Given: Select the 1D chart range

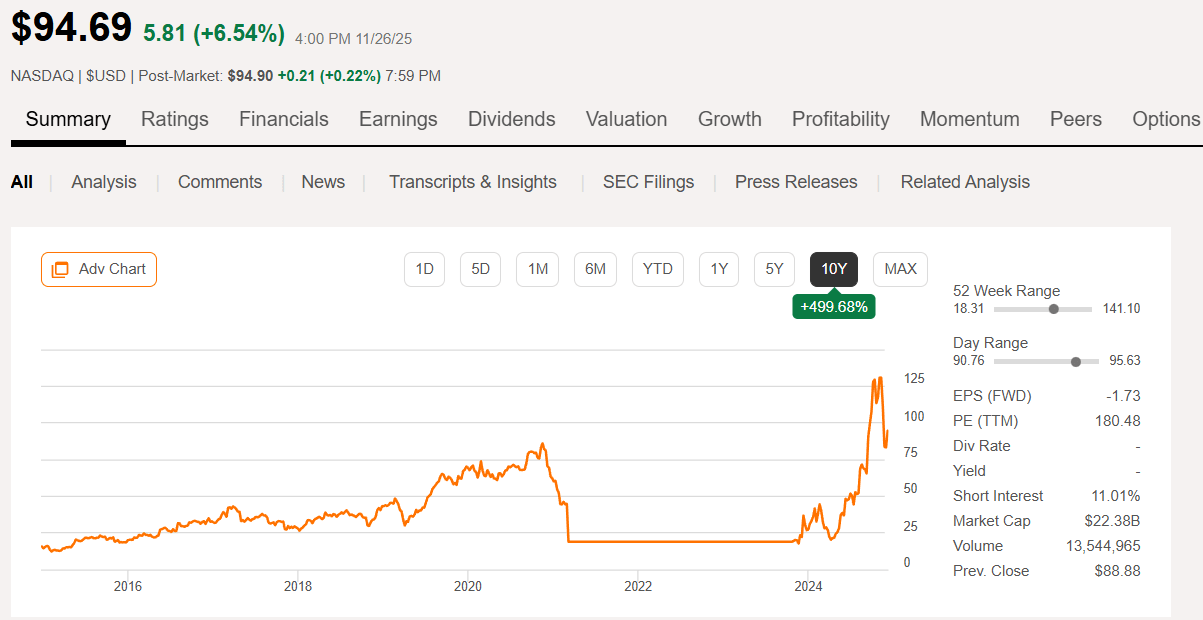Looking at the screenshot, I should [x=424, y=269].
